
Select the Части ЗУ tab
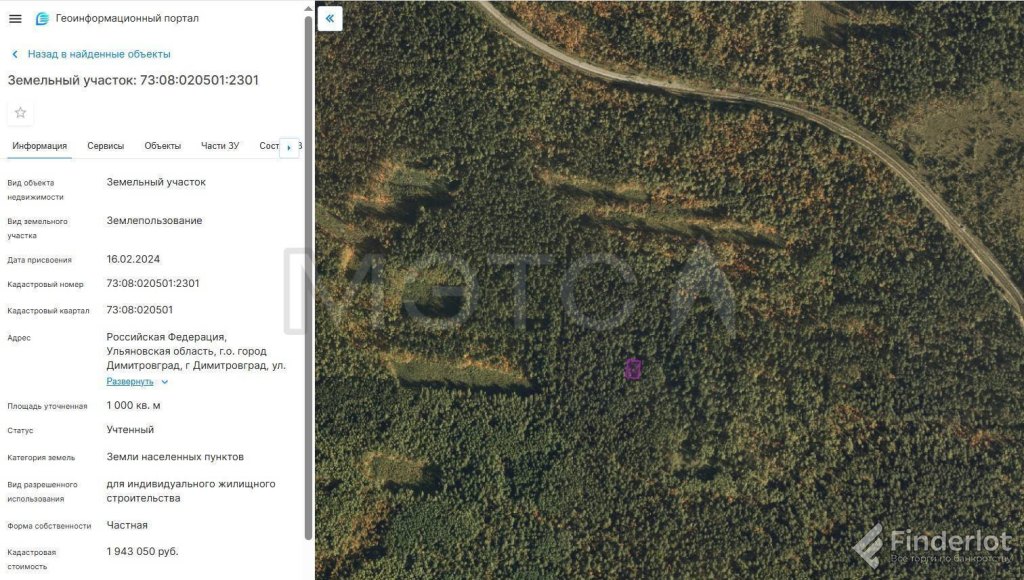click(x=220, y=146)
